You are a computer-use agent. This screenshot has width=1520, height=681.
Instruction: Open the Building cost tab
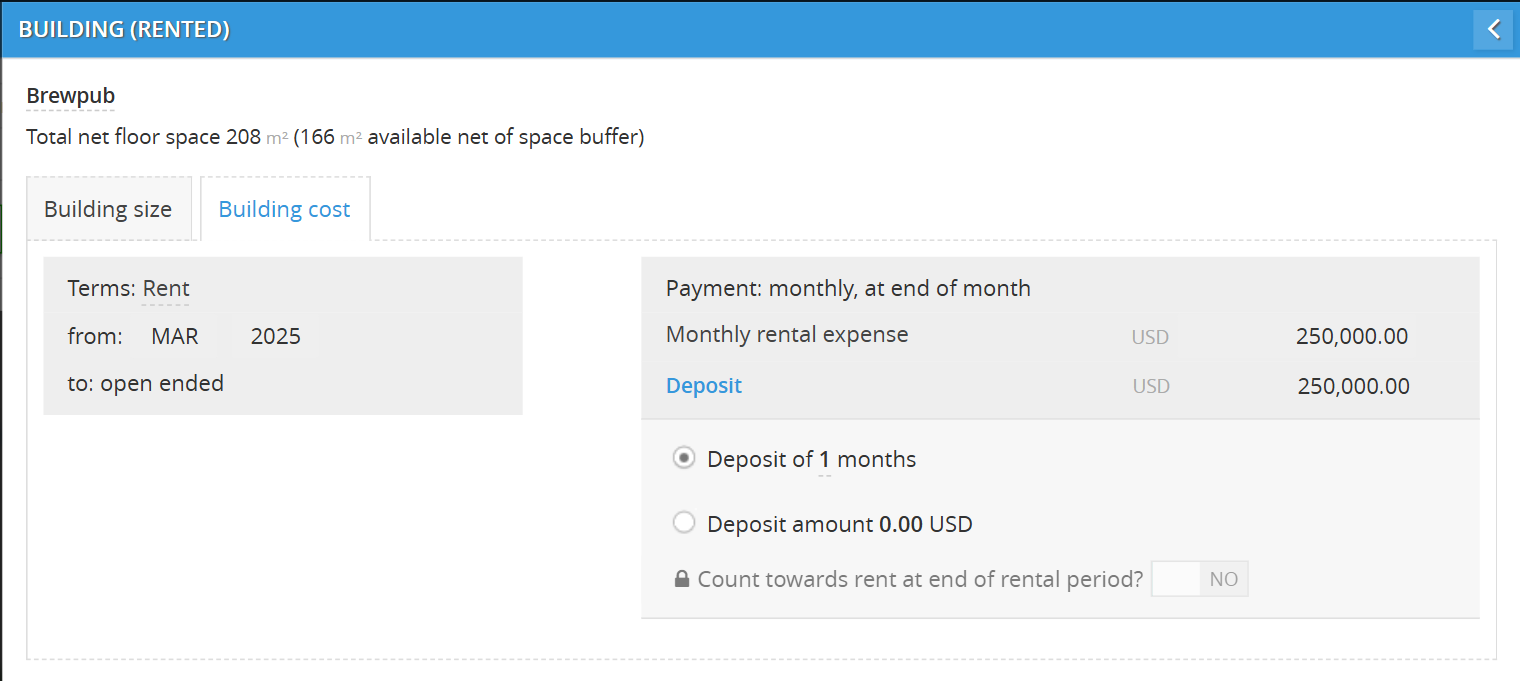click(284, 210)
